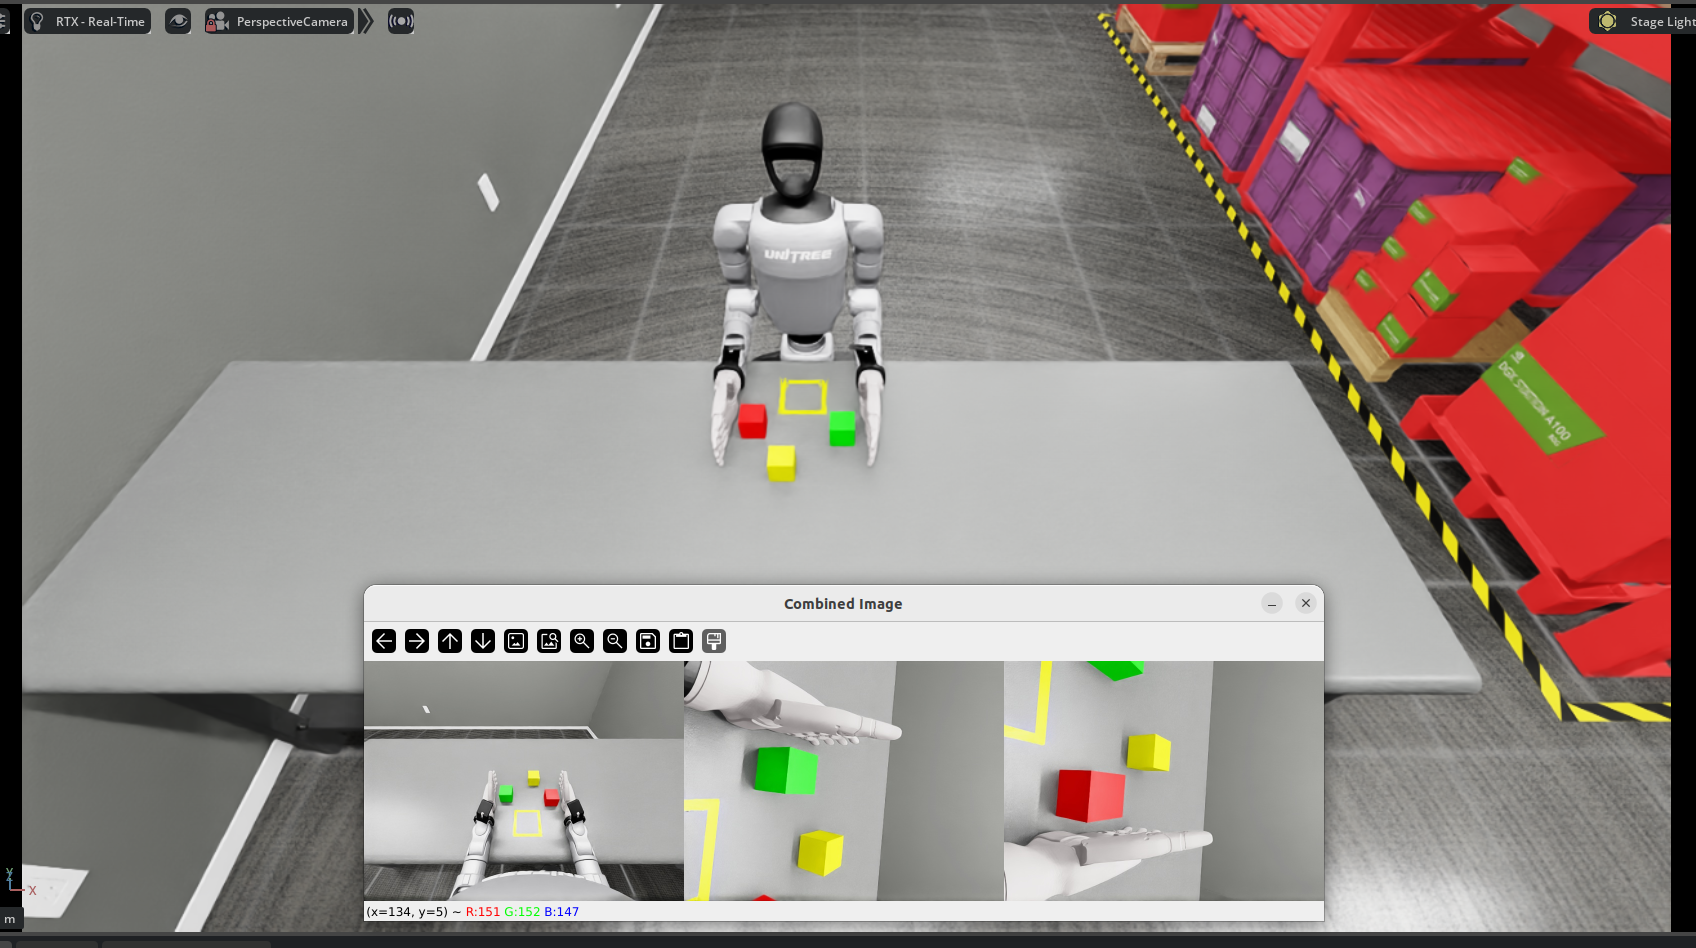Image resolution: width=1696 pixels, height=948 pixels.
Task: Open the PerspectiveCamera selection dropdown
Action: [279, 21]
